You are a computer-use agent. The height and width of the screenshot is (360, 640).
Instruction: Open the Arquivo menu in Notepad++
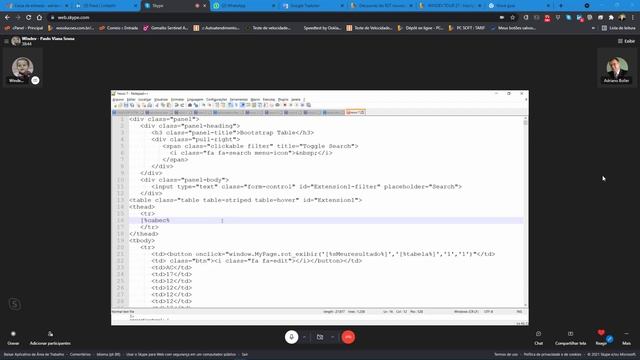pos(118,100)
